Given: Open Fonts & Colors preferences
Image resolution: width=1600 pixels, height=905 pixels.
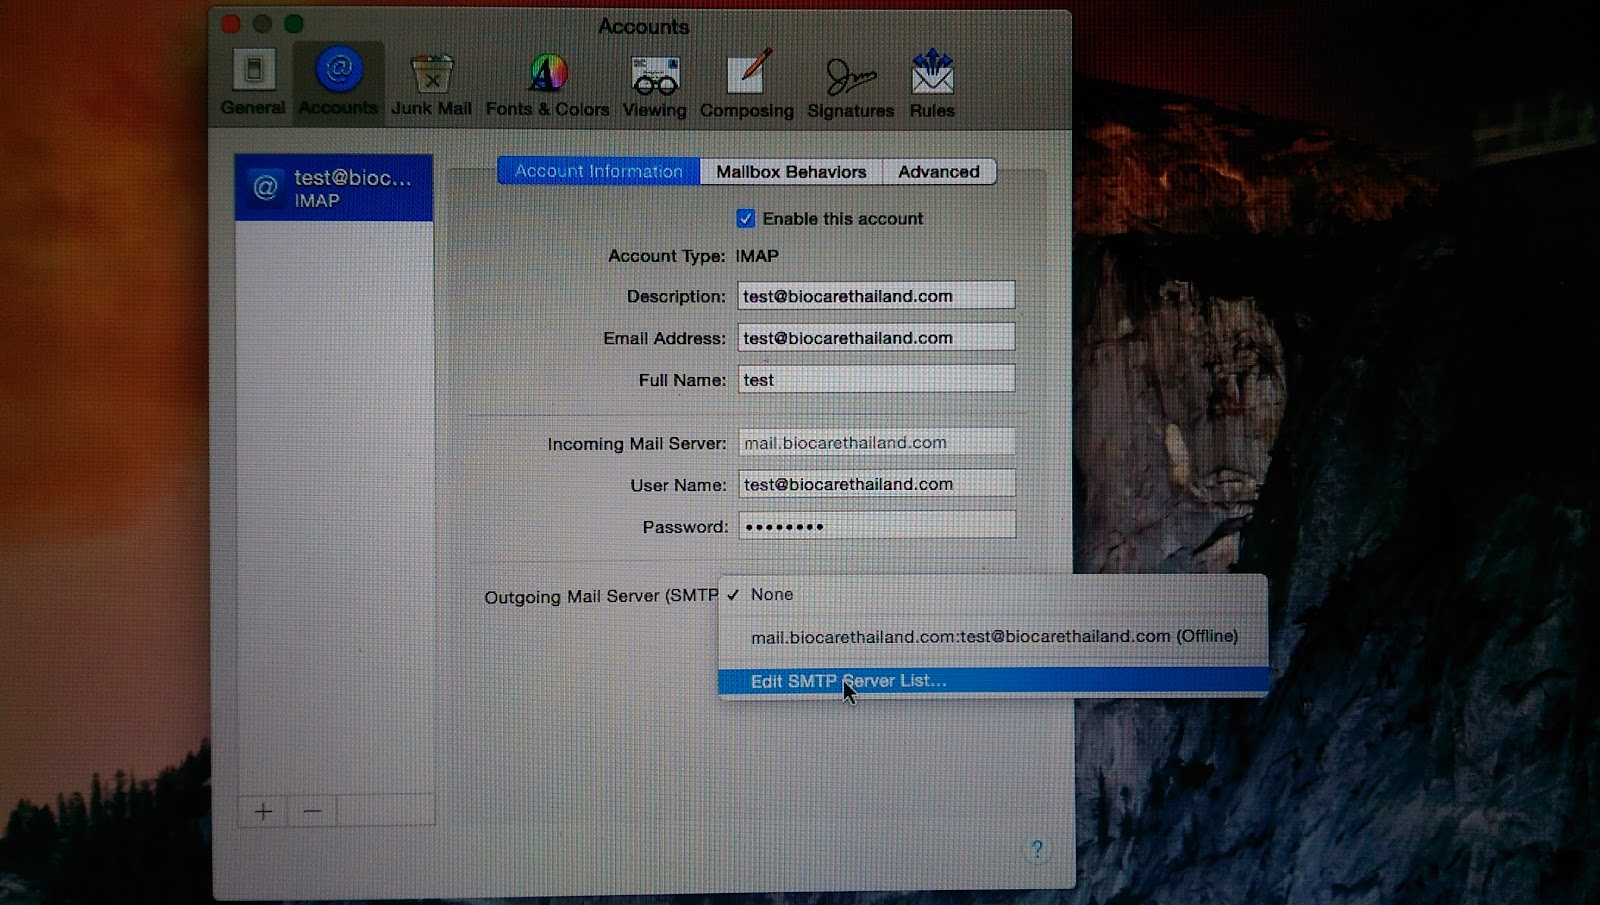Looking at the screenshot, I should [547, 84].
